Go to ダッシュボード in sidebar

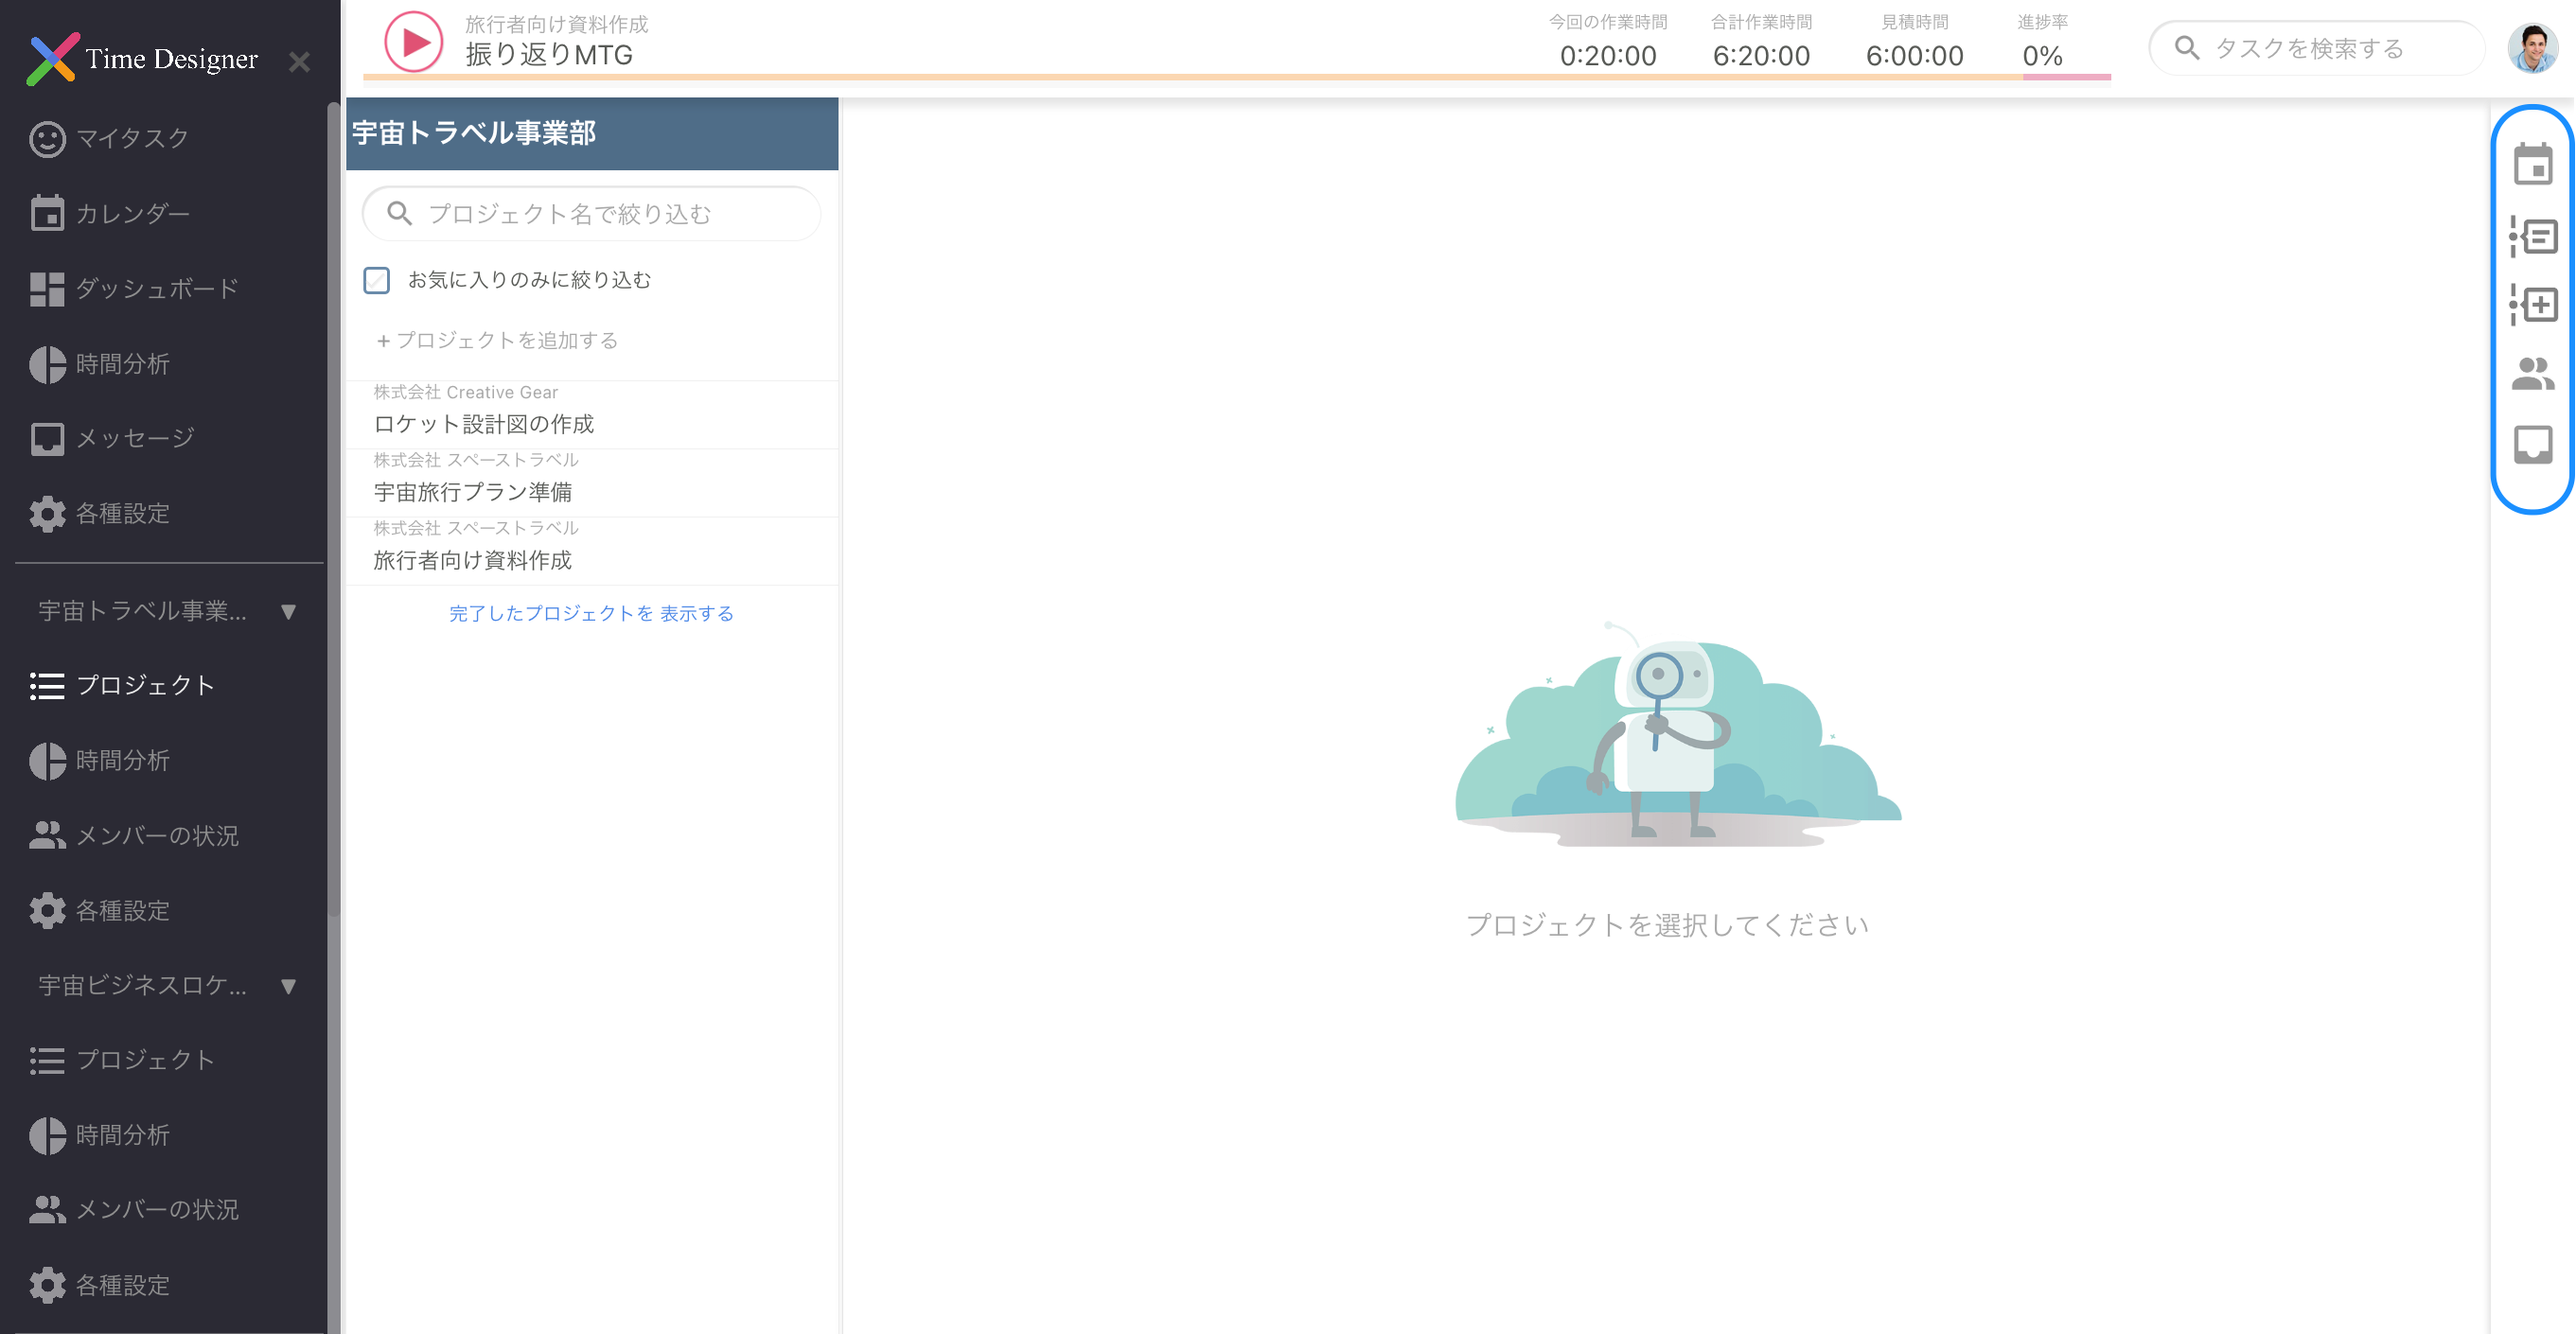coord(156,289)
